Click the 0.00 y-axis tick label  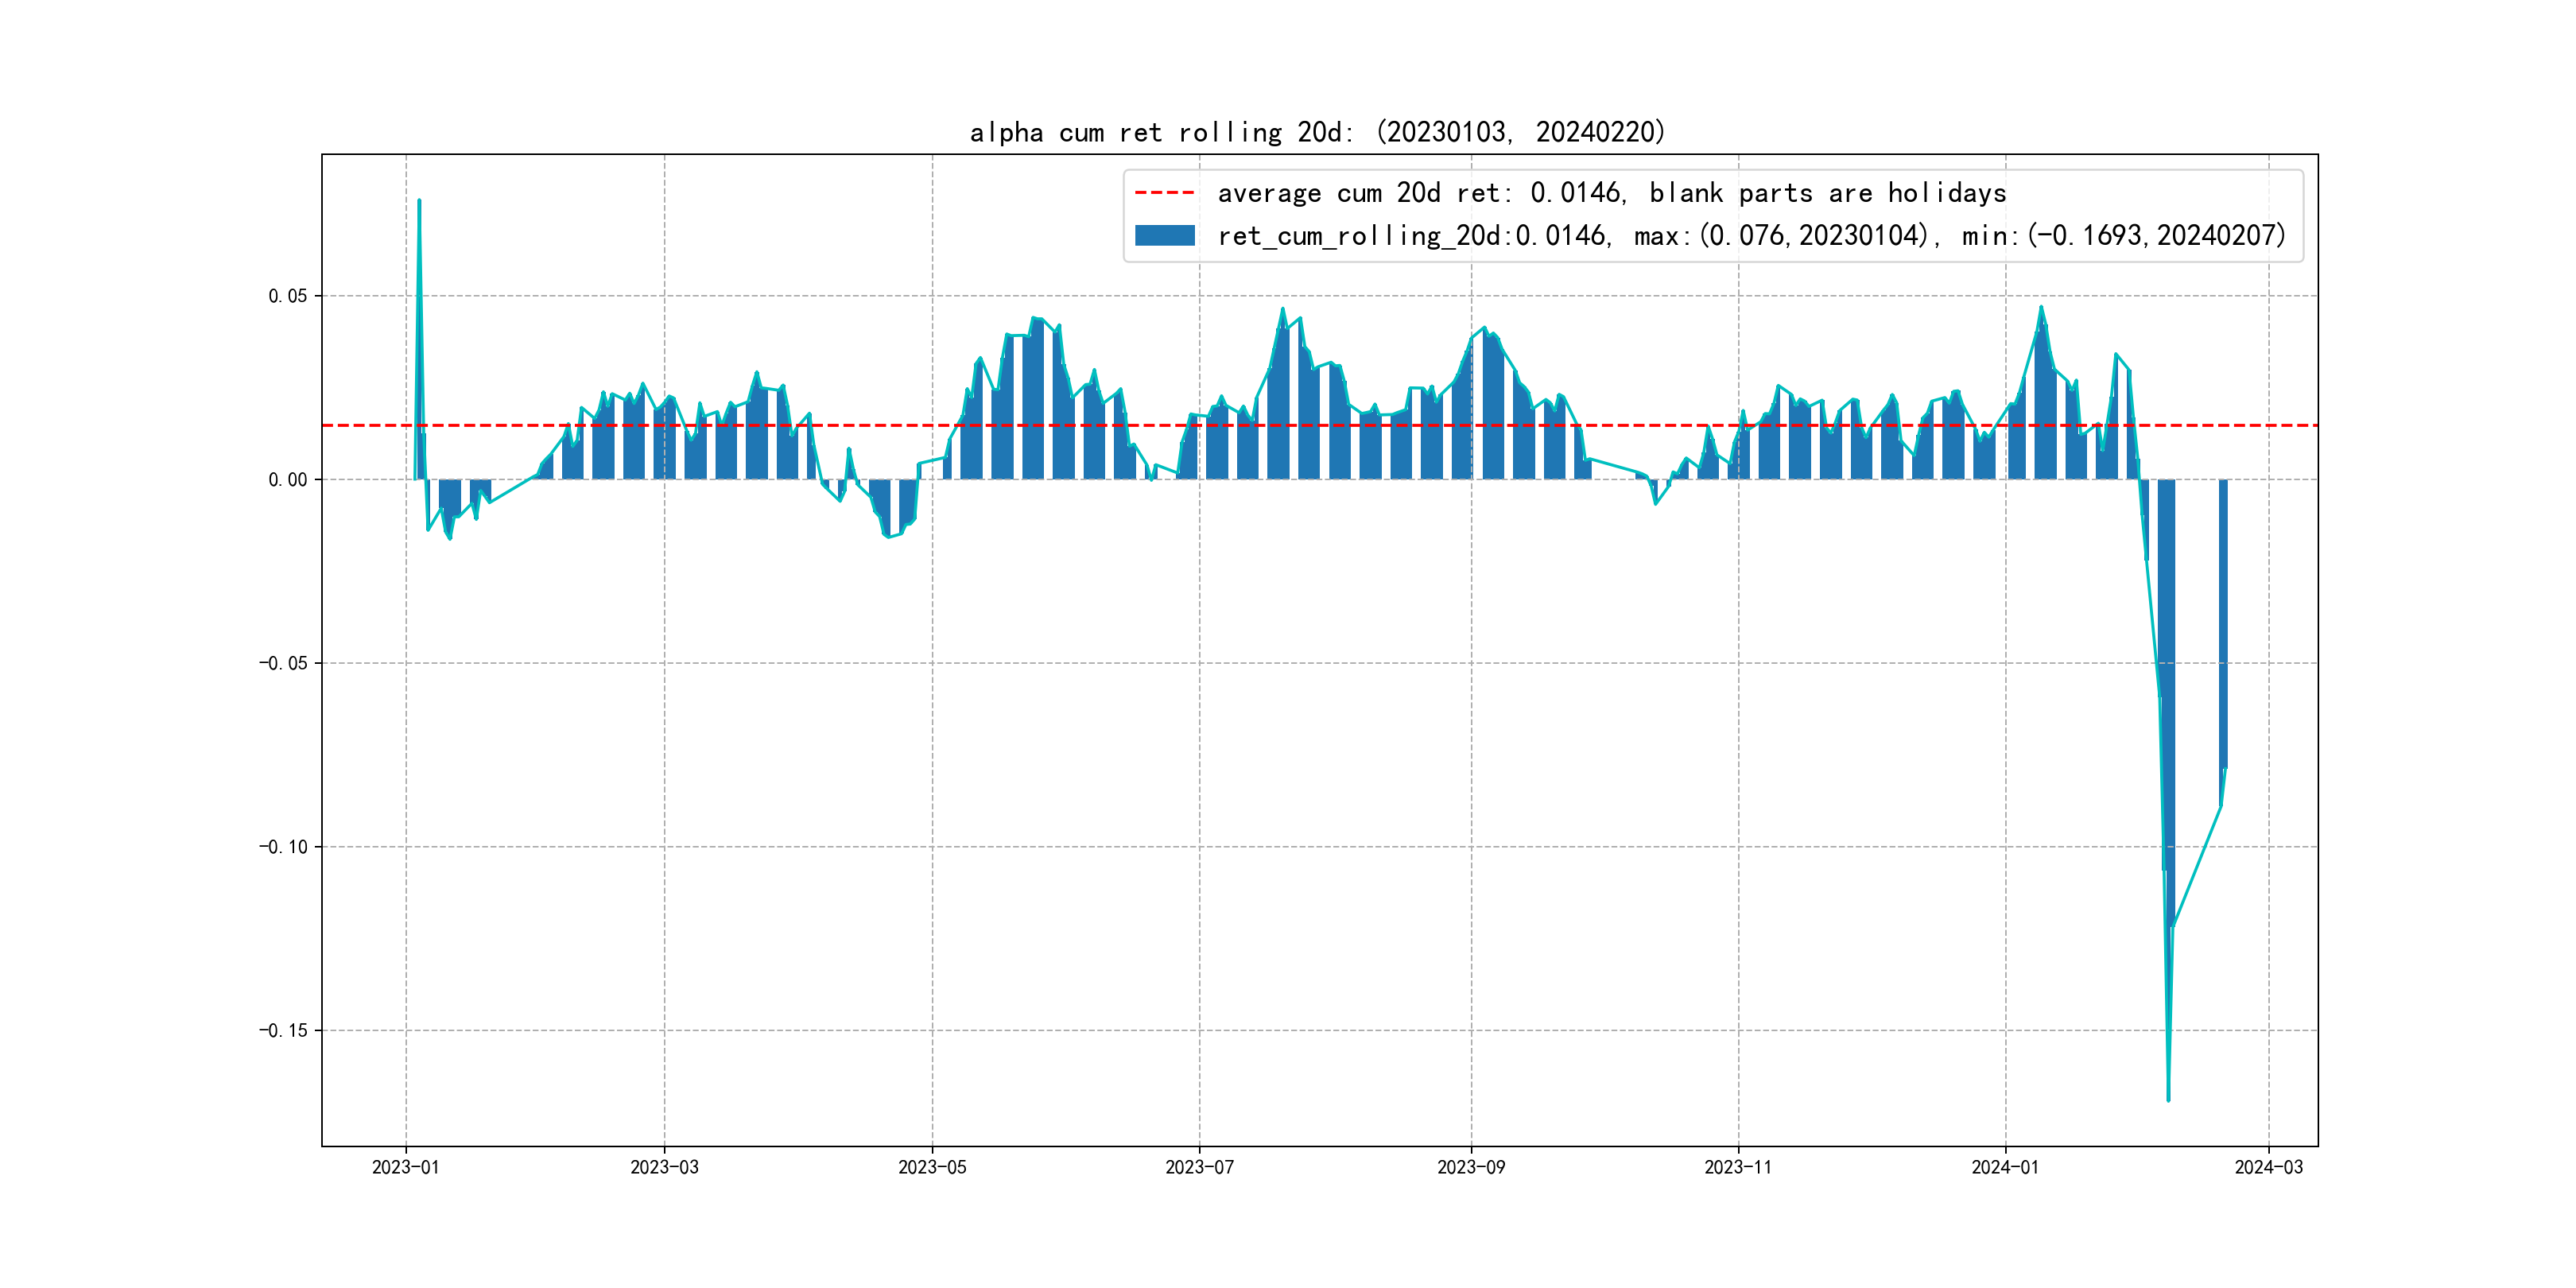(287, 480)
